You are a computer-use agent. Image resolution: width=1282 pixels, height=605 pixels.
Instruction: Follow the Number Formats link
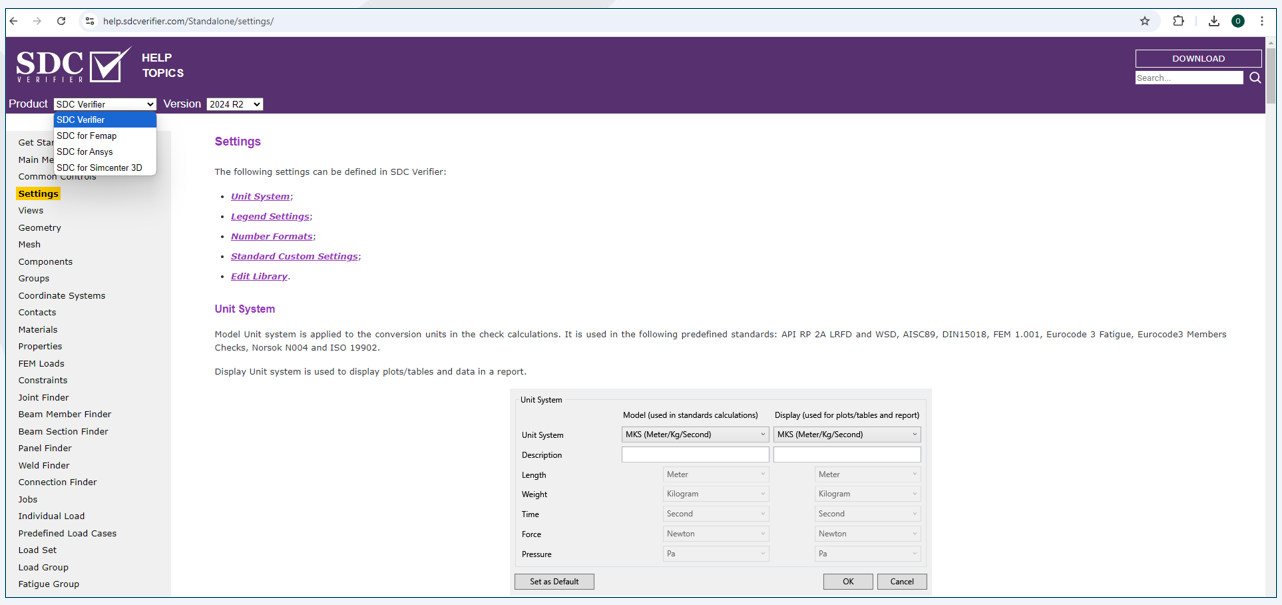click(x=272, y=237)
